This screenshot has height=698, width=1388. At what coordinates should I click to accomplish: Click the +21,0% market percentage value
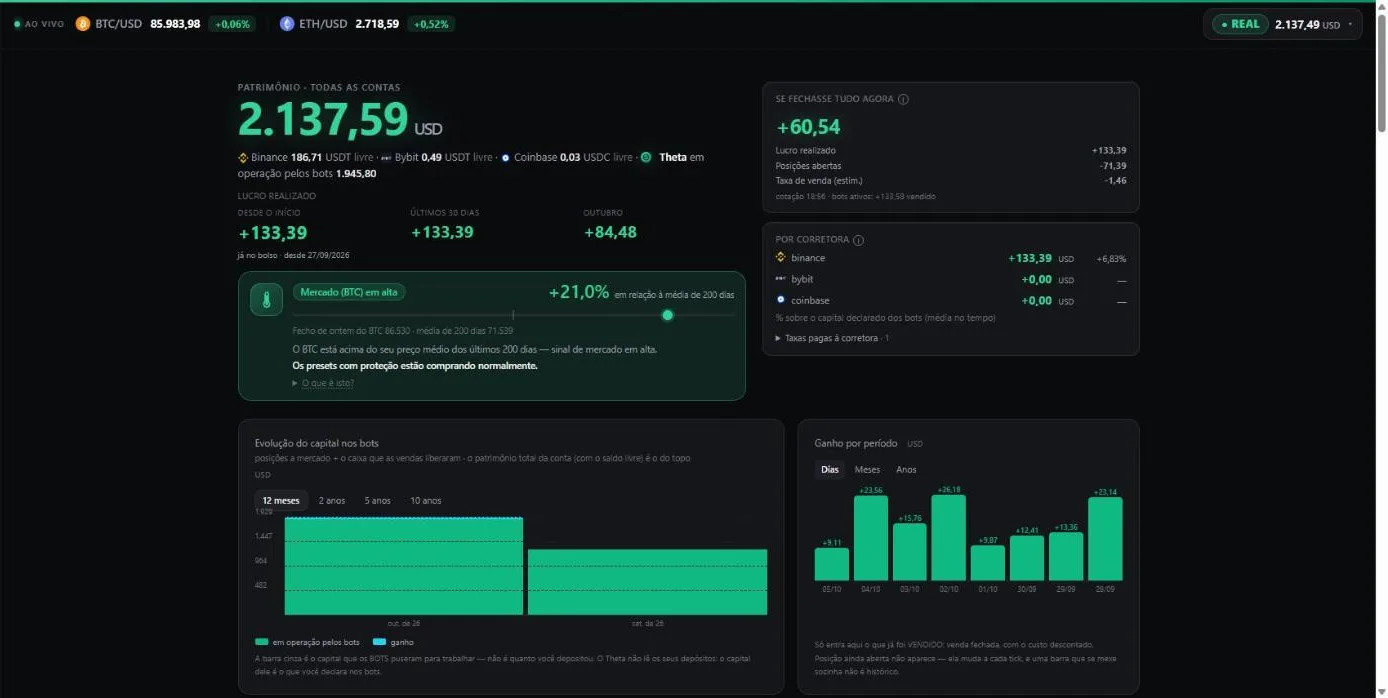[x=579, y=292]
